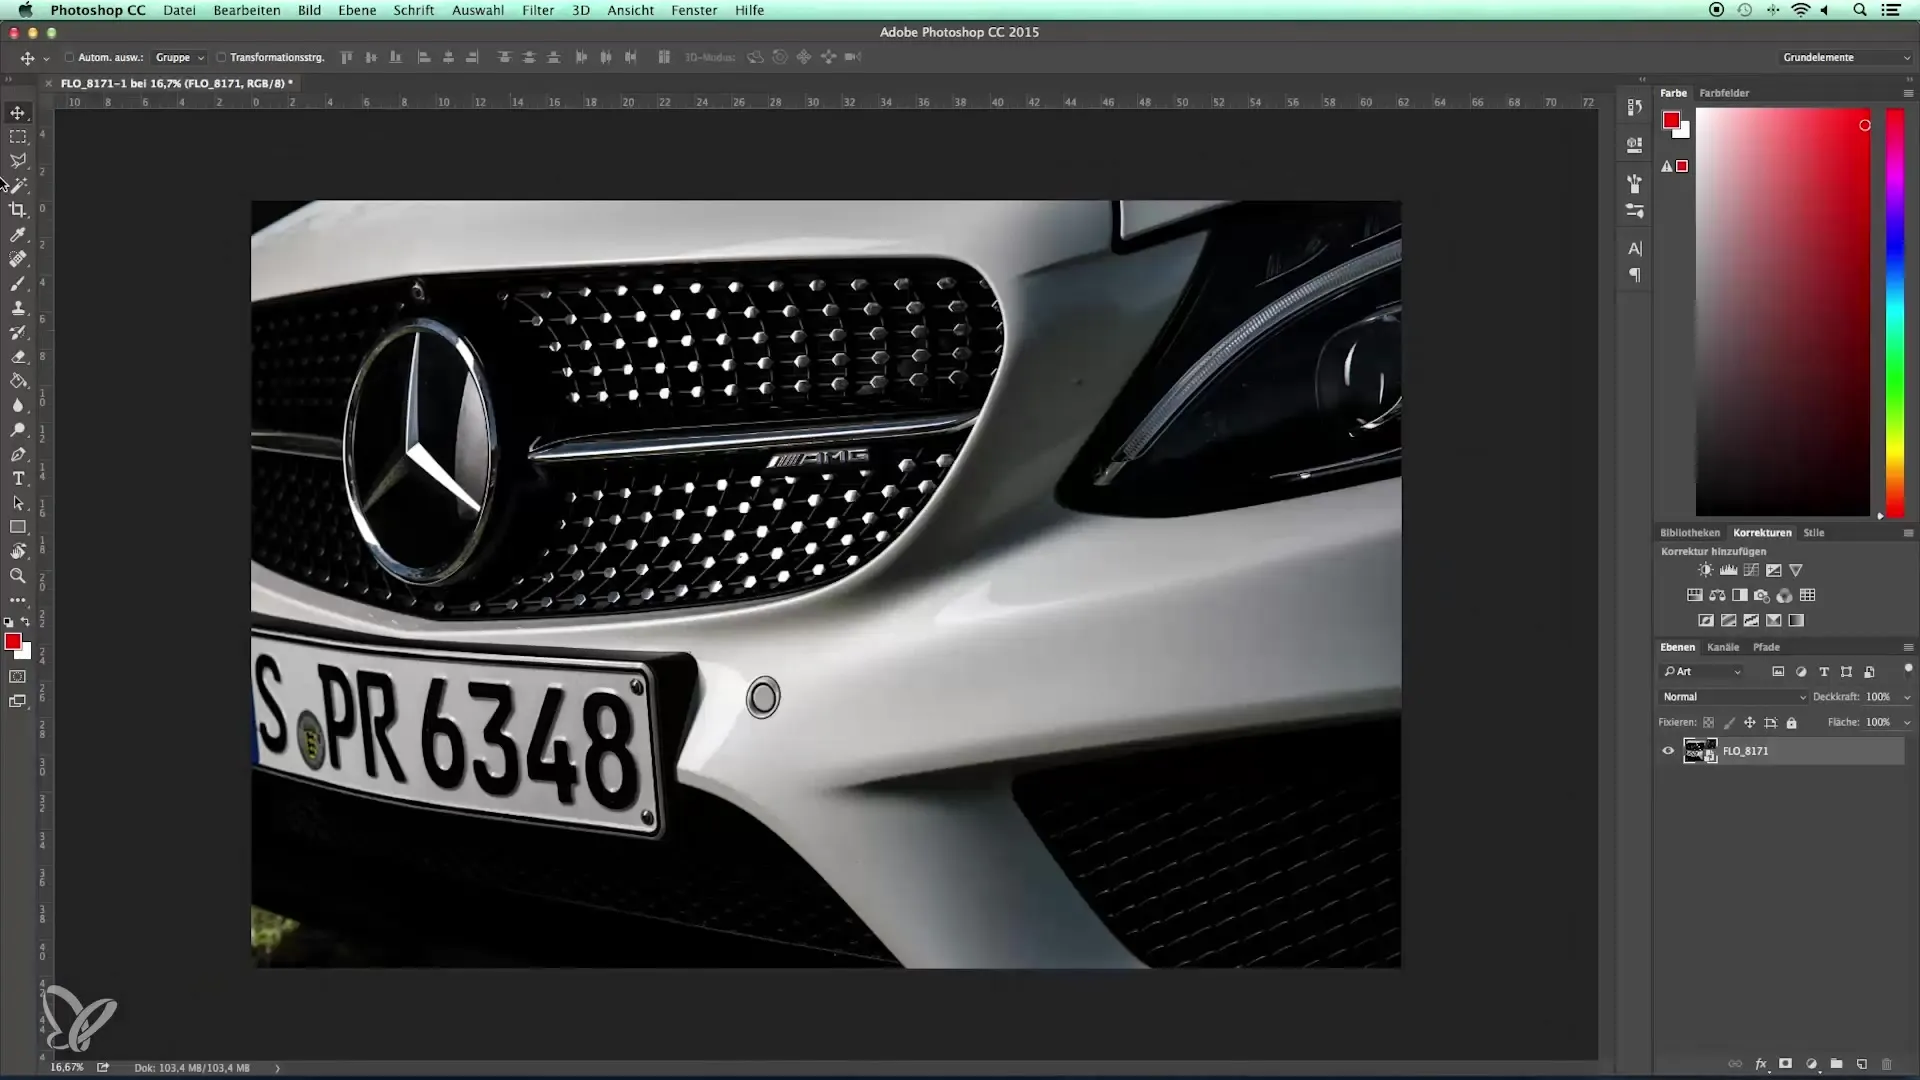The width and height of the screenshot is (1920, 1080).
Task: Click the FLO_8171 layer thumbnail
Action: pyautogui.click(x=1700, y=751)
